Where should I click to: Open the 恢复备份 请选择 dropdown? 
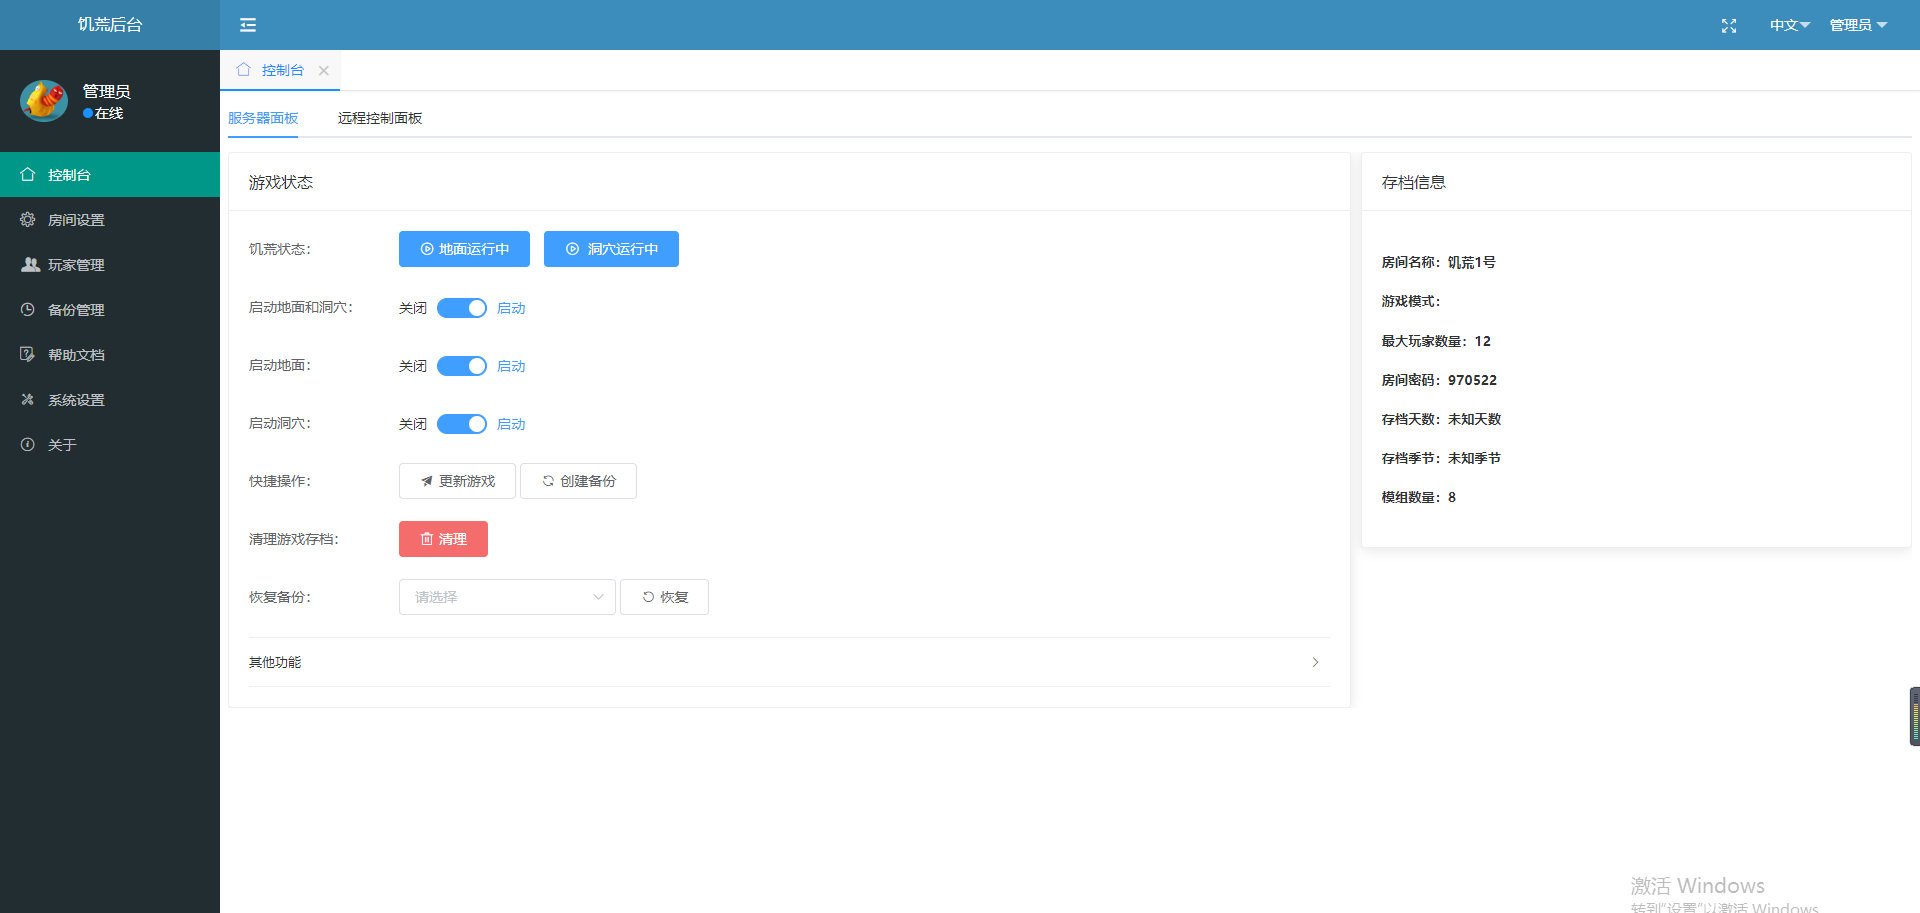[507, 597]
